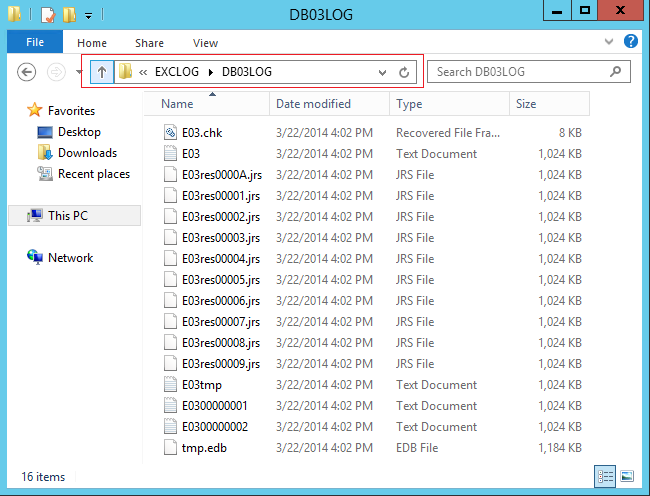Switch to large thumbnails view icon

click(x=627, y=476)
